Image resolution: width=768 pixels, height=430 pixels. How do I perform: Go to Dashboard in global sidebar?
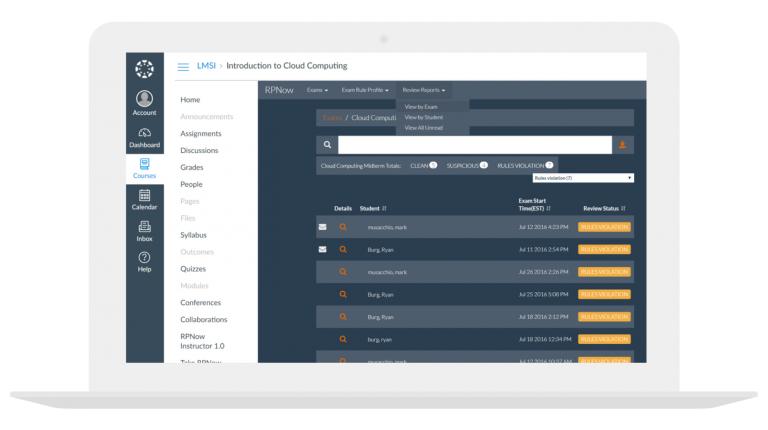click(x=144, y=138)
